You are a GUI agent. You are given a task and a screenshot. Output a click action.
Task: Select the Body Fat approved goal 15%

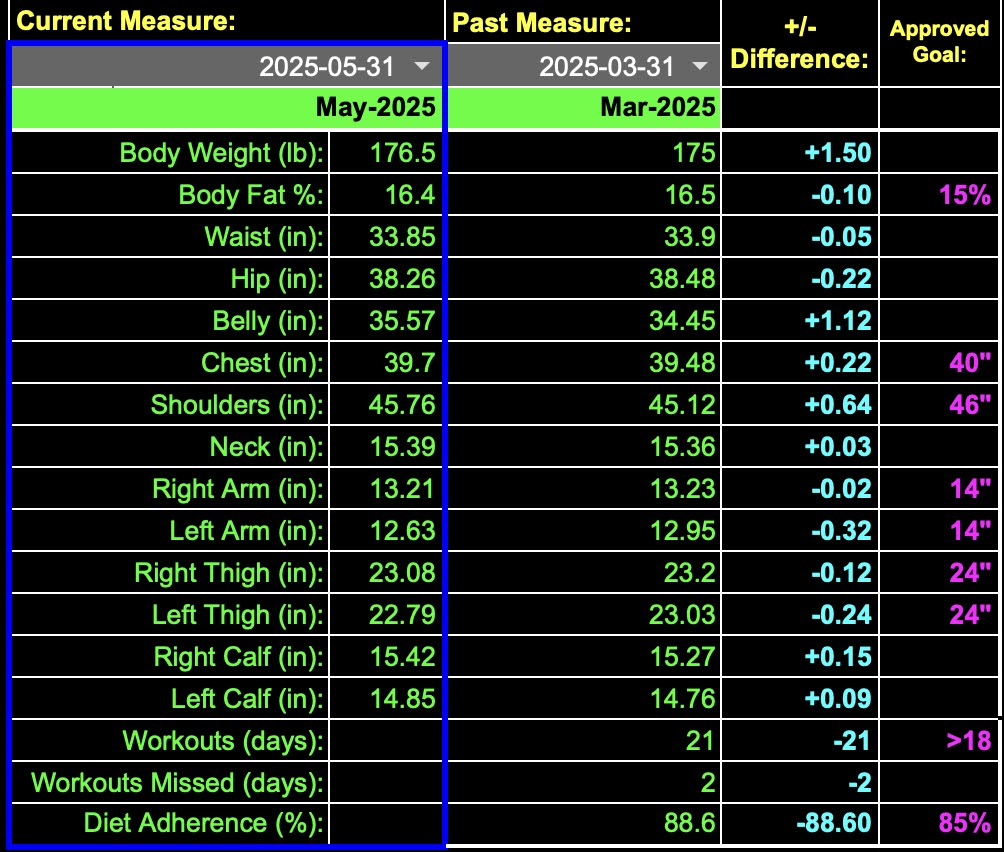click(x=964, y=195)
